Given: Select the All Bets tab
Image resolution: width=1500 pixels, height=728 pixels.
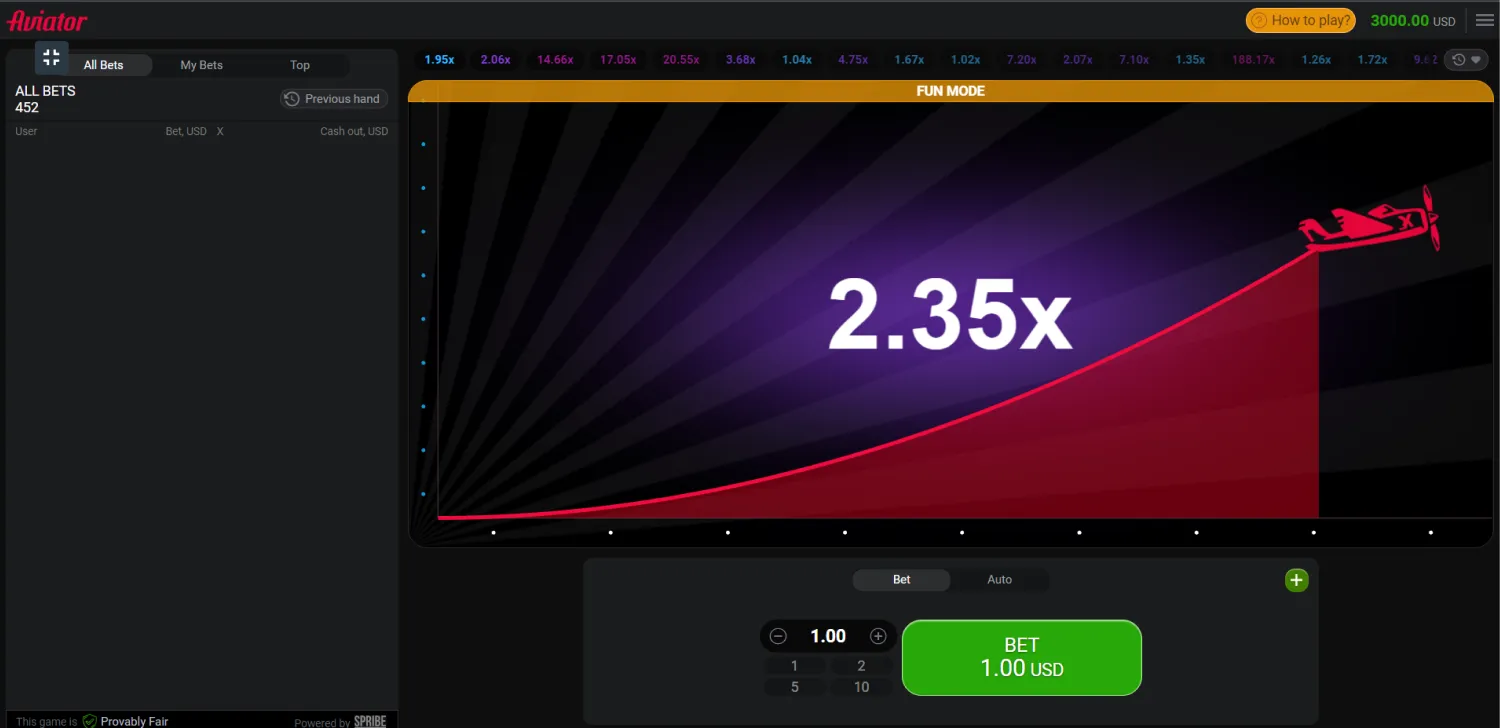Looking at the screenshot, I should (x=104, y=65).
